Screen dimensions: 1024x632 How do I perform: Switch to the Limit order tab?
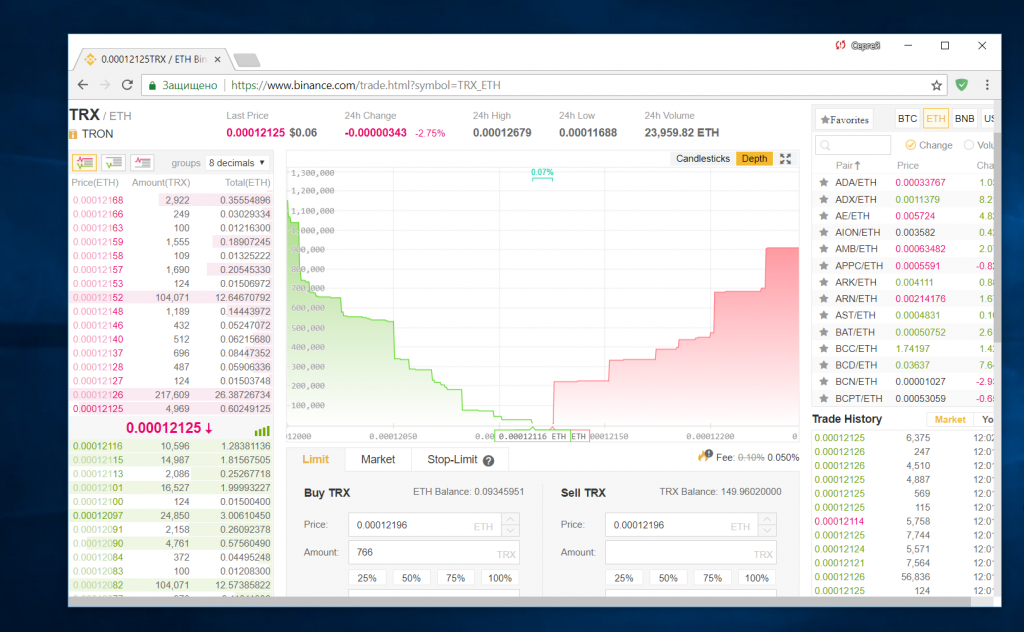pos(315,460)
